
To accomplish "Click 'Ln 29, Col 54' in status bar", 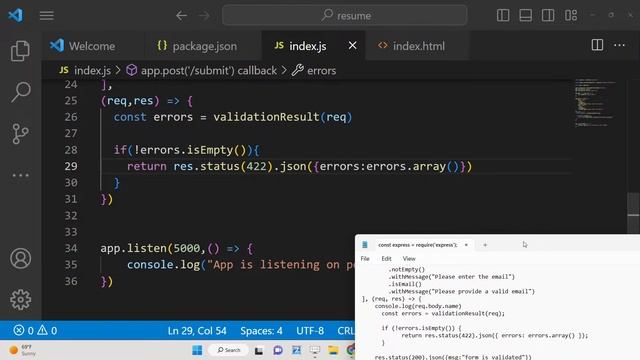I will [197, 331].
